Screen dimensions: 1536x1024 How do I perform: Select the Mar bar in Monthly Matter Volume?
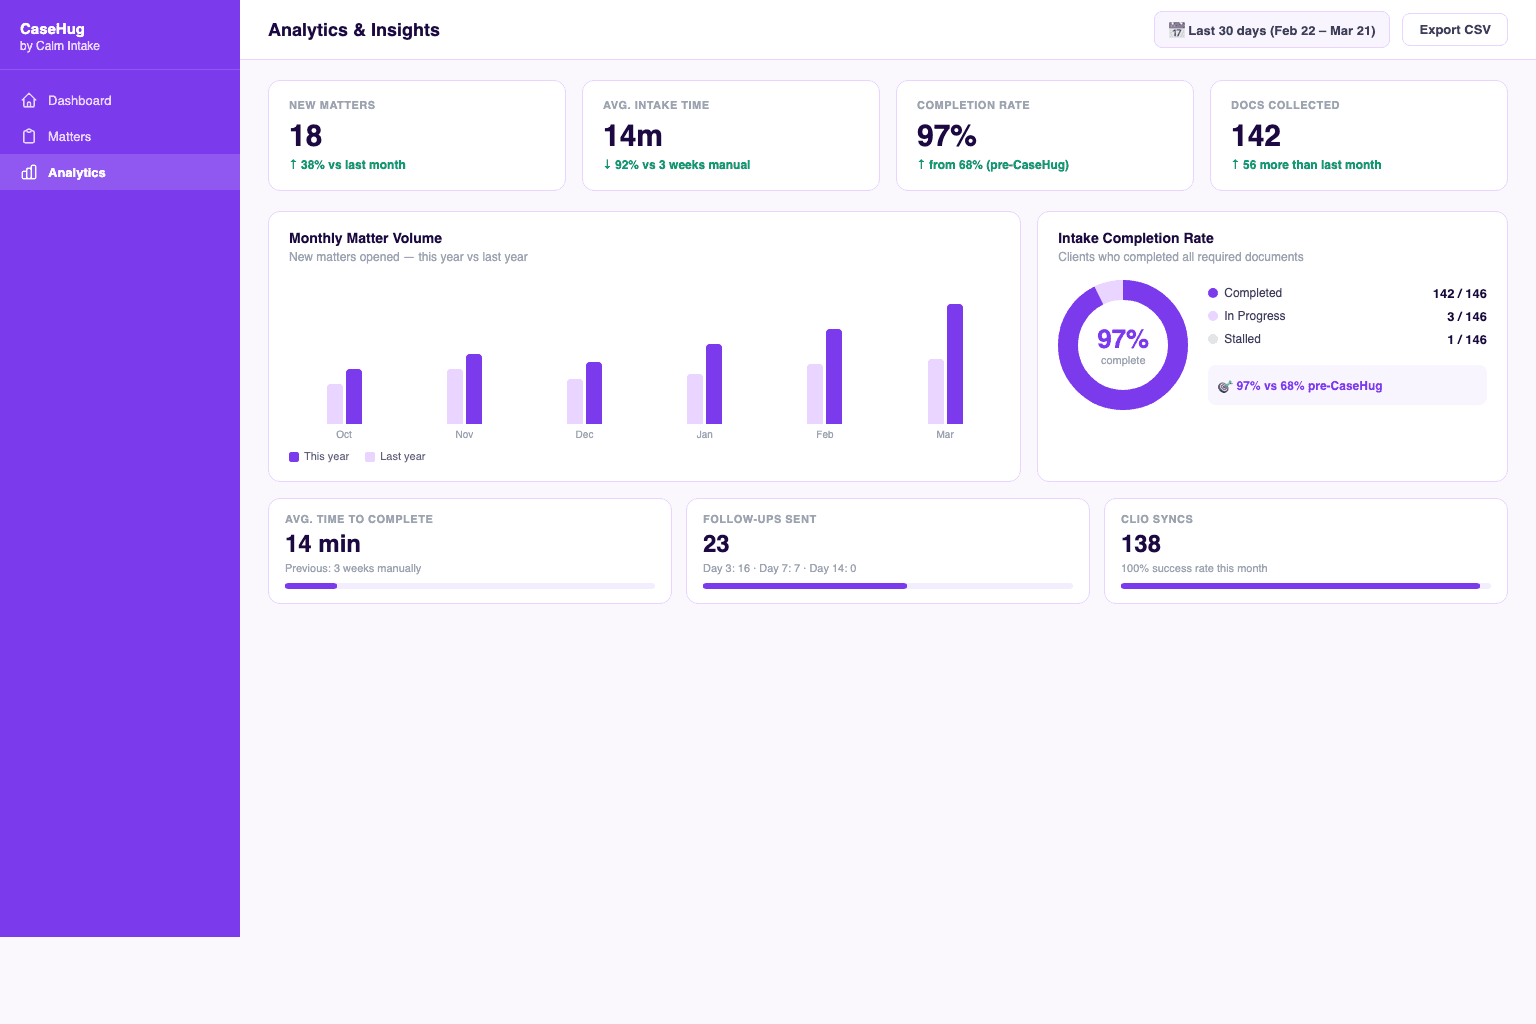(954, 362)
